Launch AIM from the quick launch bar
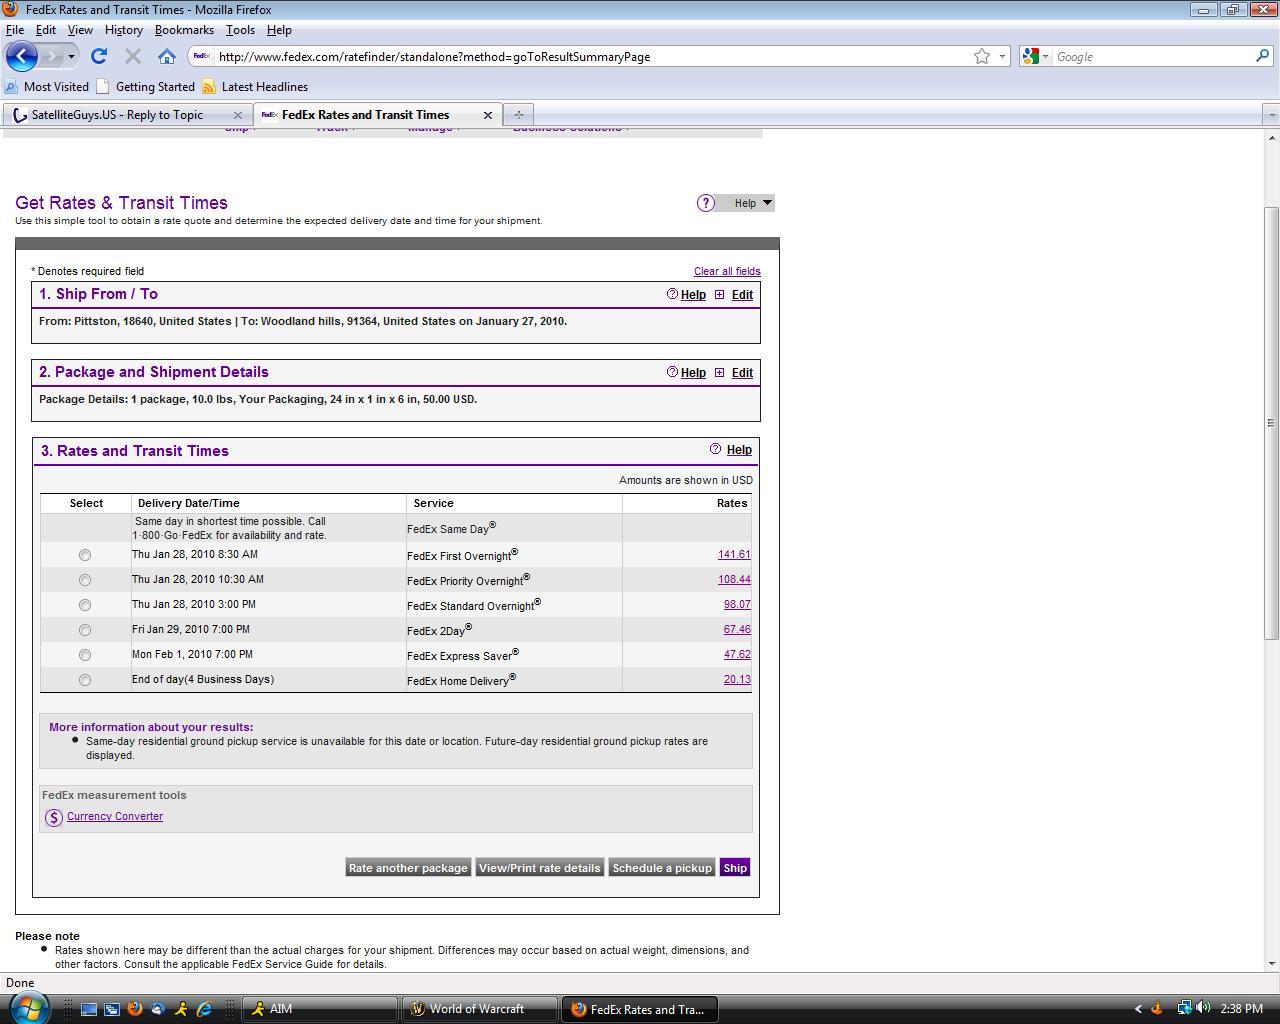The height and width of the screenshot is (1024, 1280). tap(181, 1009)
